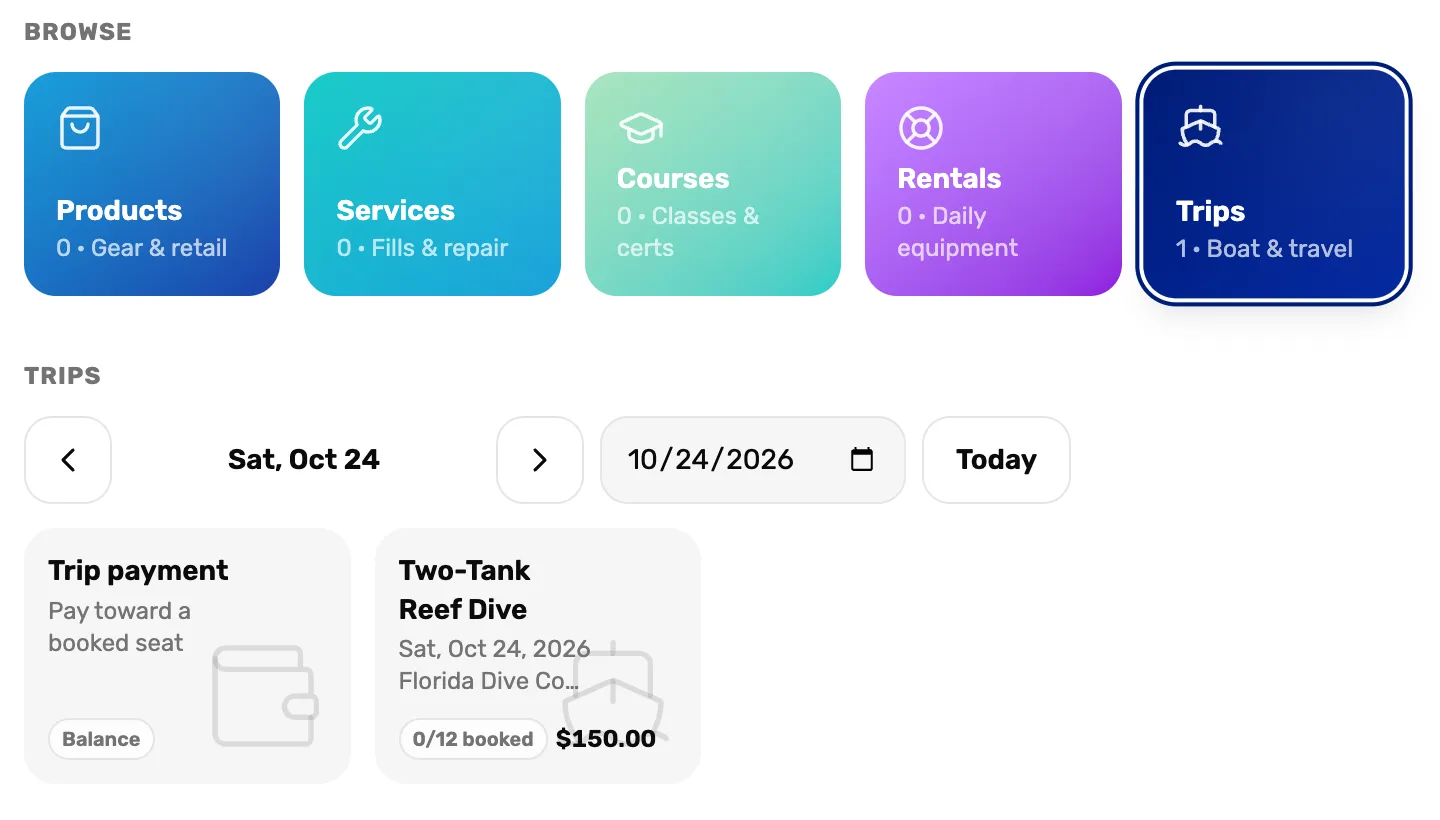The height and width of the screenshot is (820, 1440).
Task: Switch to the Services category tile
Action: pos(432,184)
